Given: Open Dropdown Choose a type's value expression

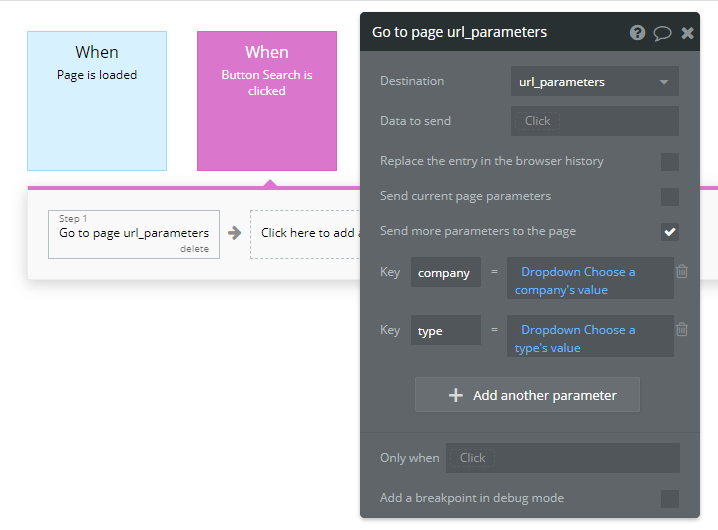Looking at the screenshot, I should point(590,336).
